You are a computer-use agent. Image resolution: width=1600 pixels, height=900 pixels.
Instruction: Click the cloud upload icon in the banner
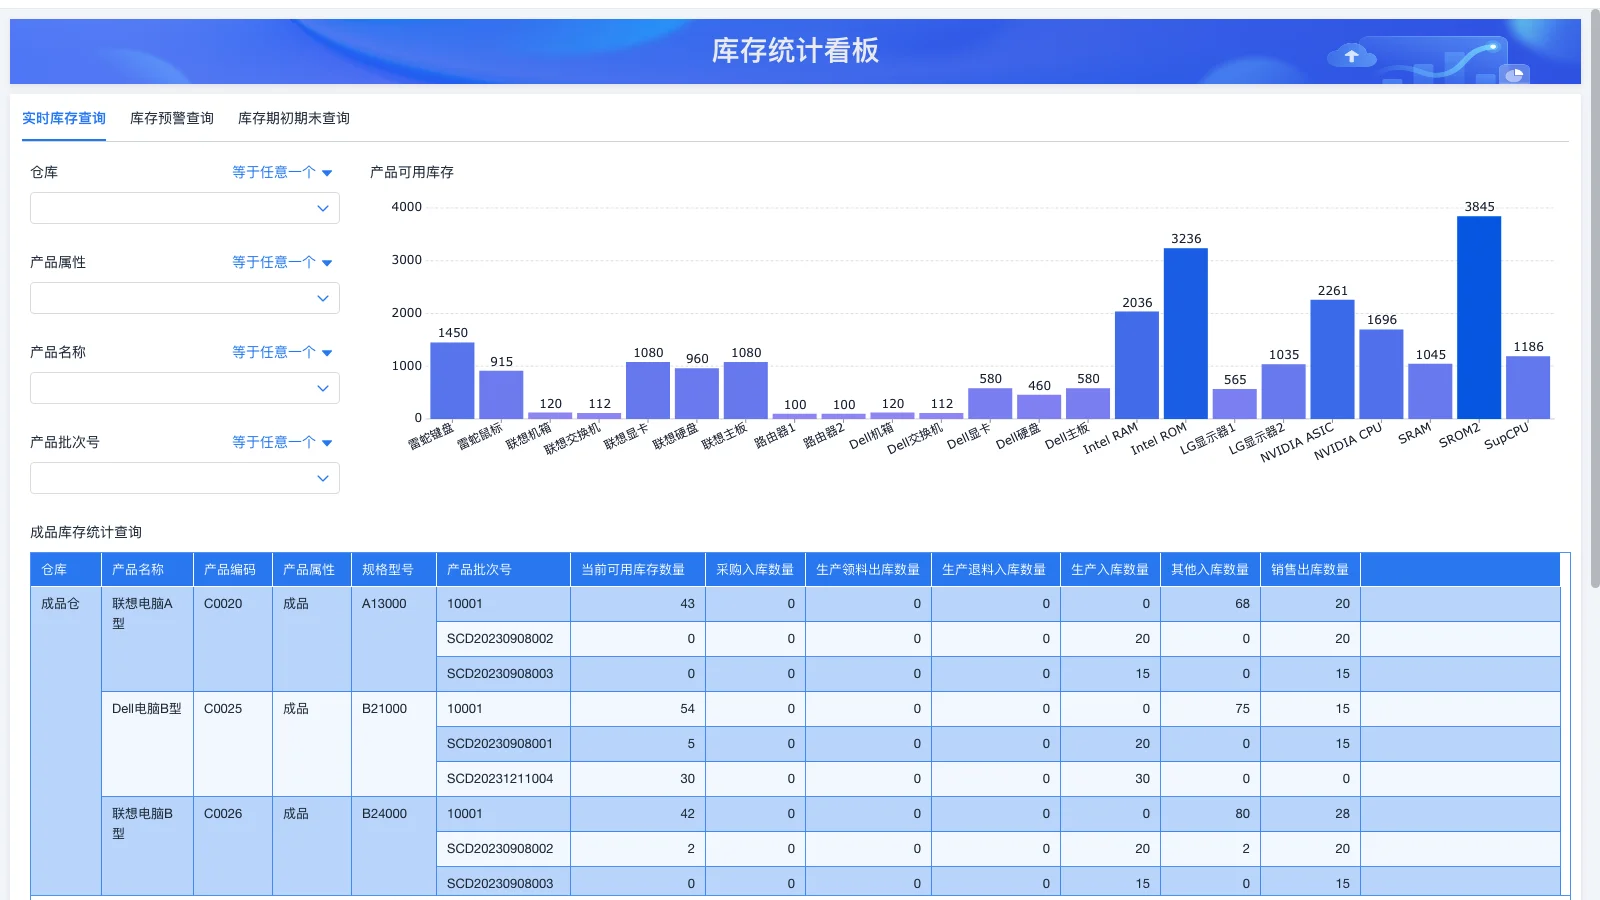(x=1352, y=56)
